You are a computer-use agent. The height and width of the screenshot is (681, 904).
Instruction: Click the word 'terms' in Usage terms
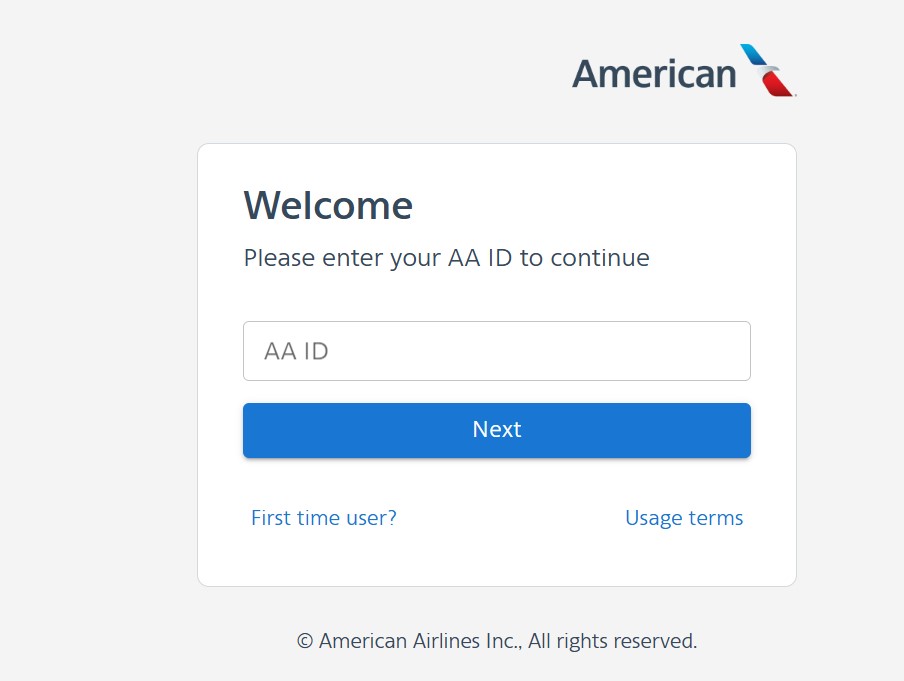point(715,518)
